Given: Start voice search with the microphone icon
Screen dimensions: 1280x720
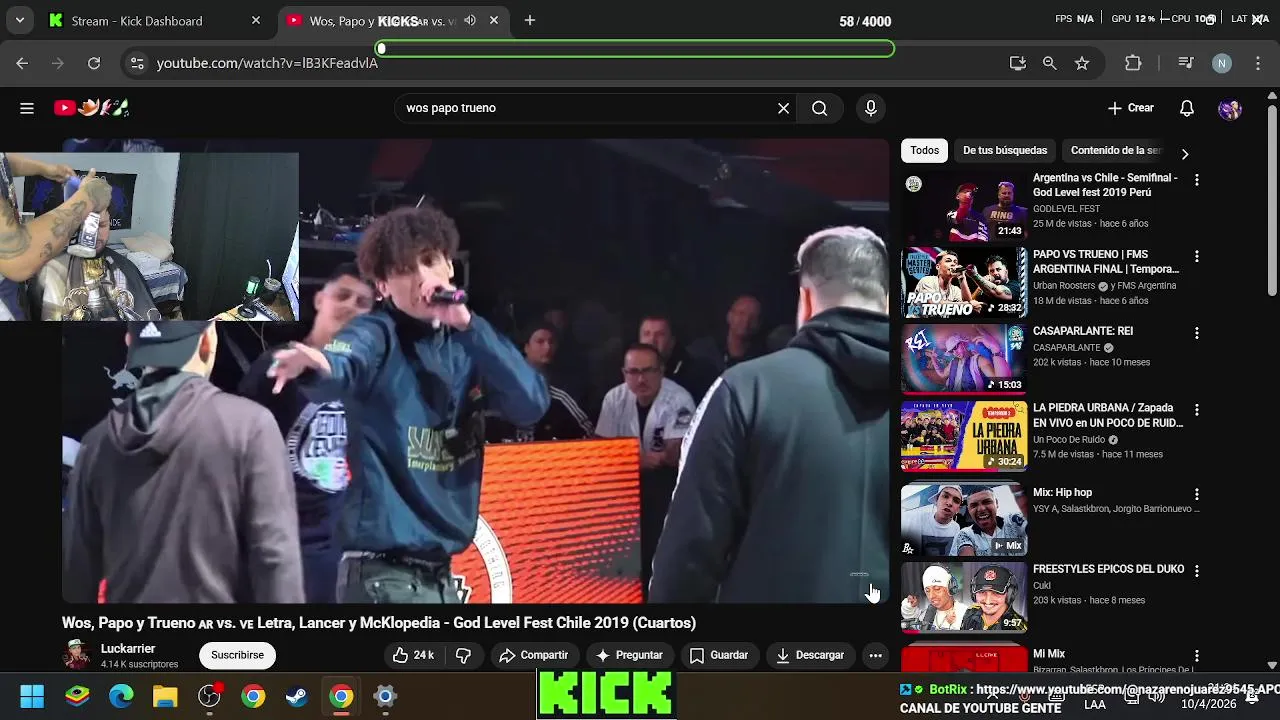Looking at the screenshot, I should 871,108.
